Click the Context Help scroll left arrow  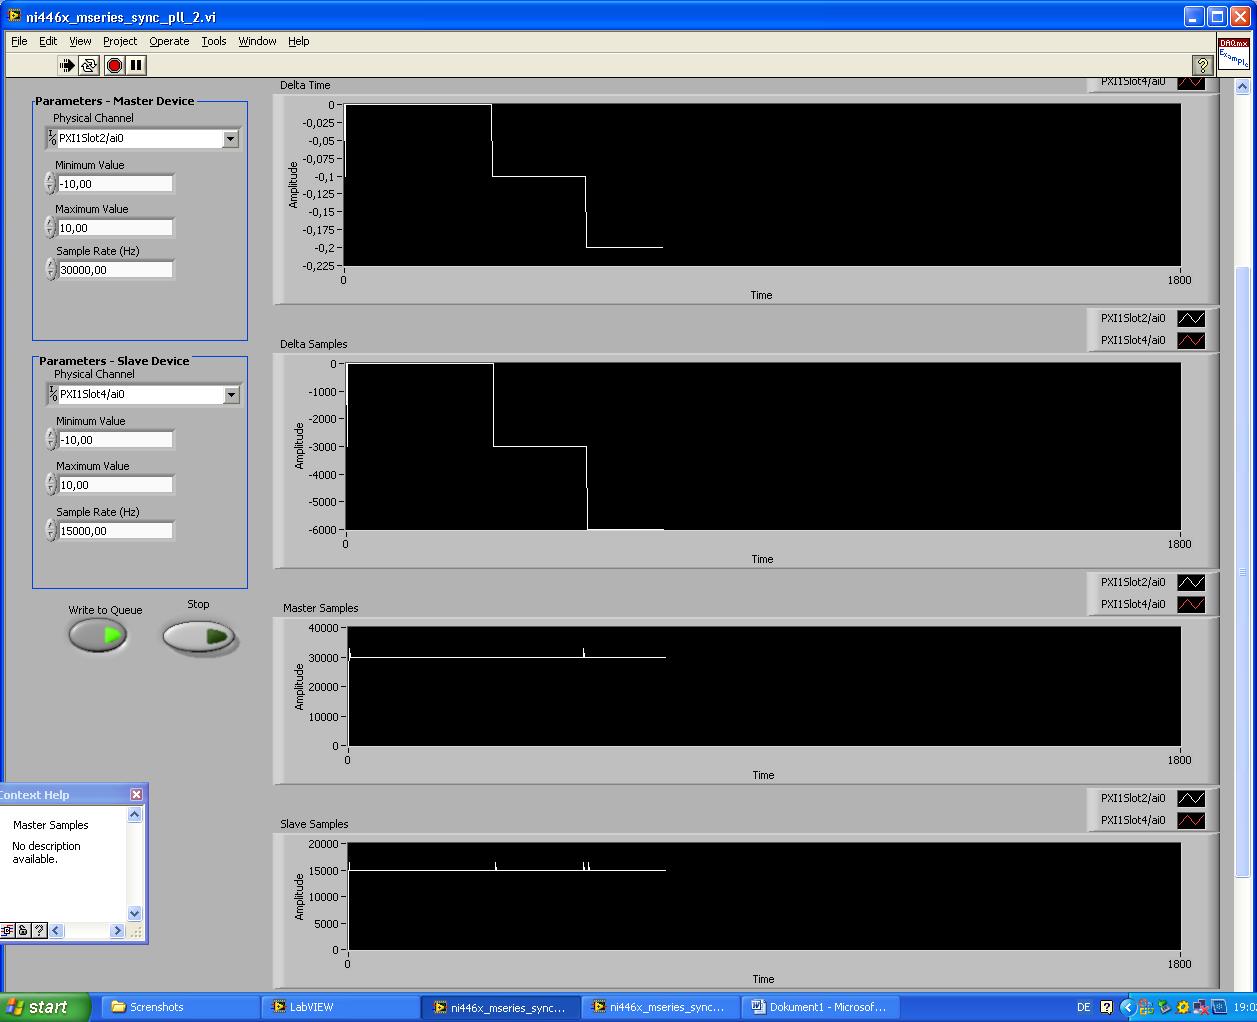pos(56,930)
